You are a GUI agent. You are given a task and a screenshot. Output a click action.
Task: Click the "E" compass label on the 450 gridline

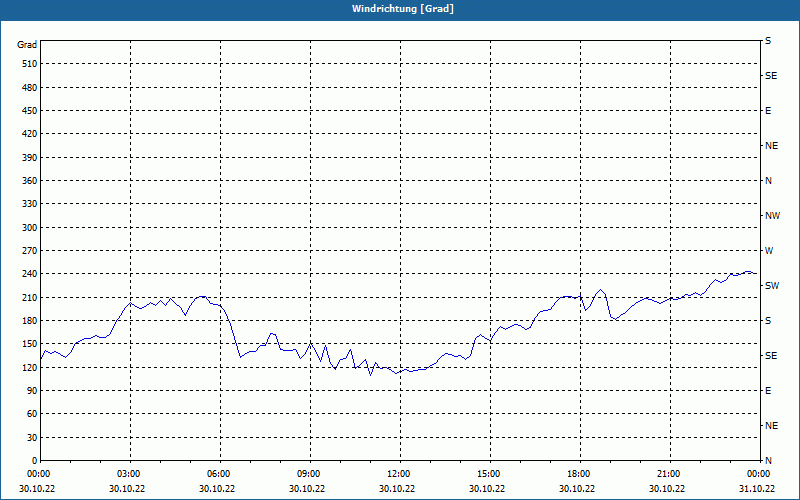(768, 111)
